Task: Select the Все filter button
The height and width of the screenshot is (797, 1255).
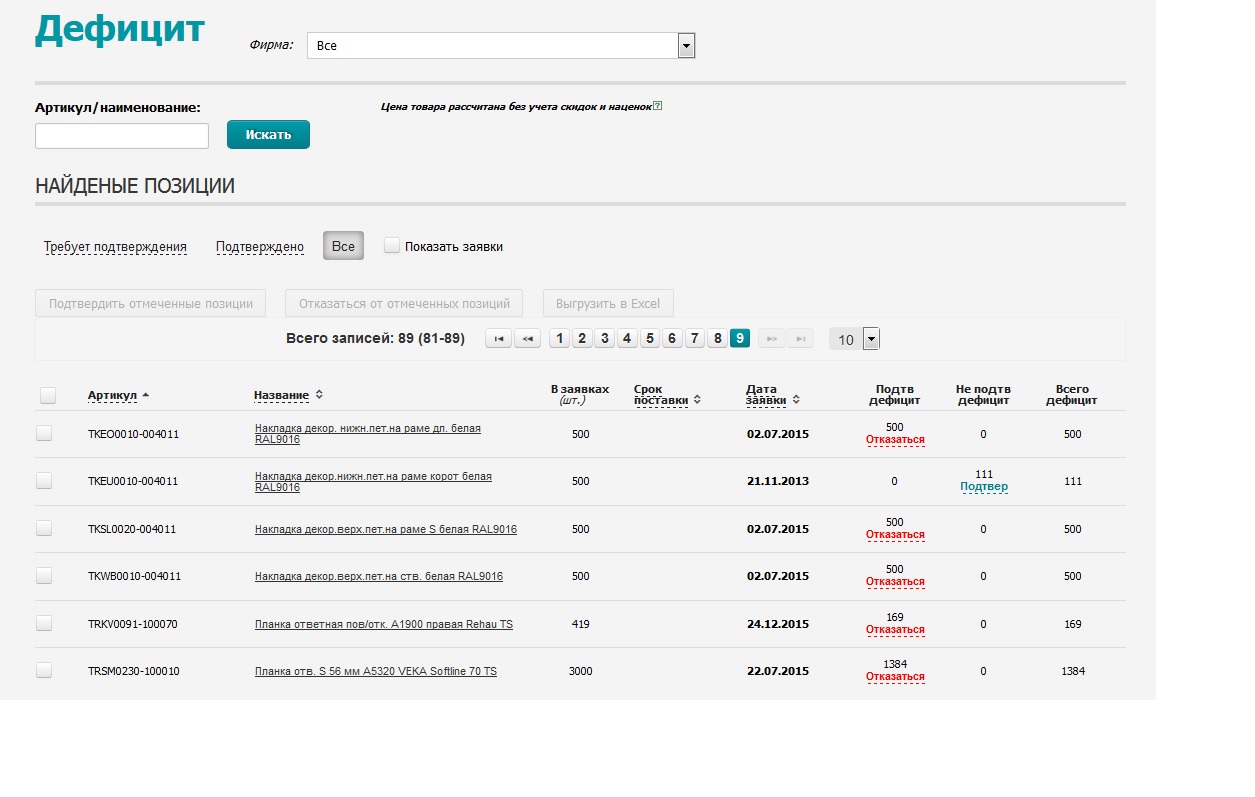Action: point(343,246)
